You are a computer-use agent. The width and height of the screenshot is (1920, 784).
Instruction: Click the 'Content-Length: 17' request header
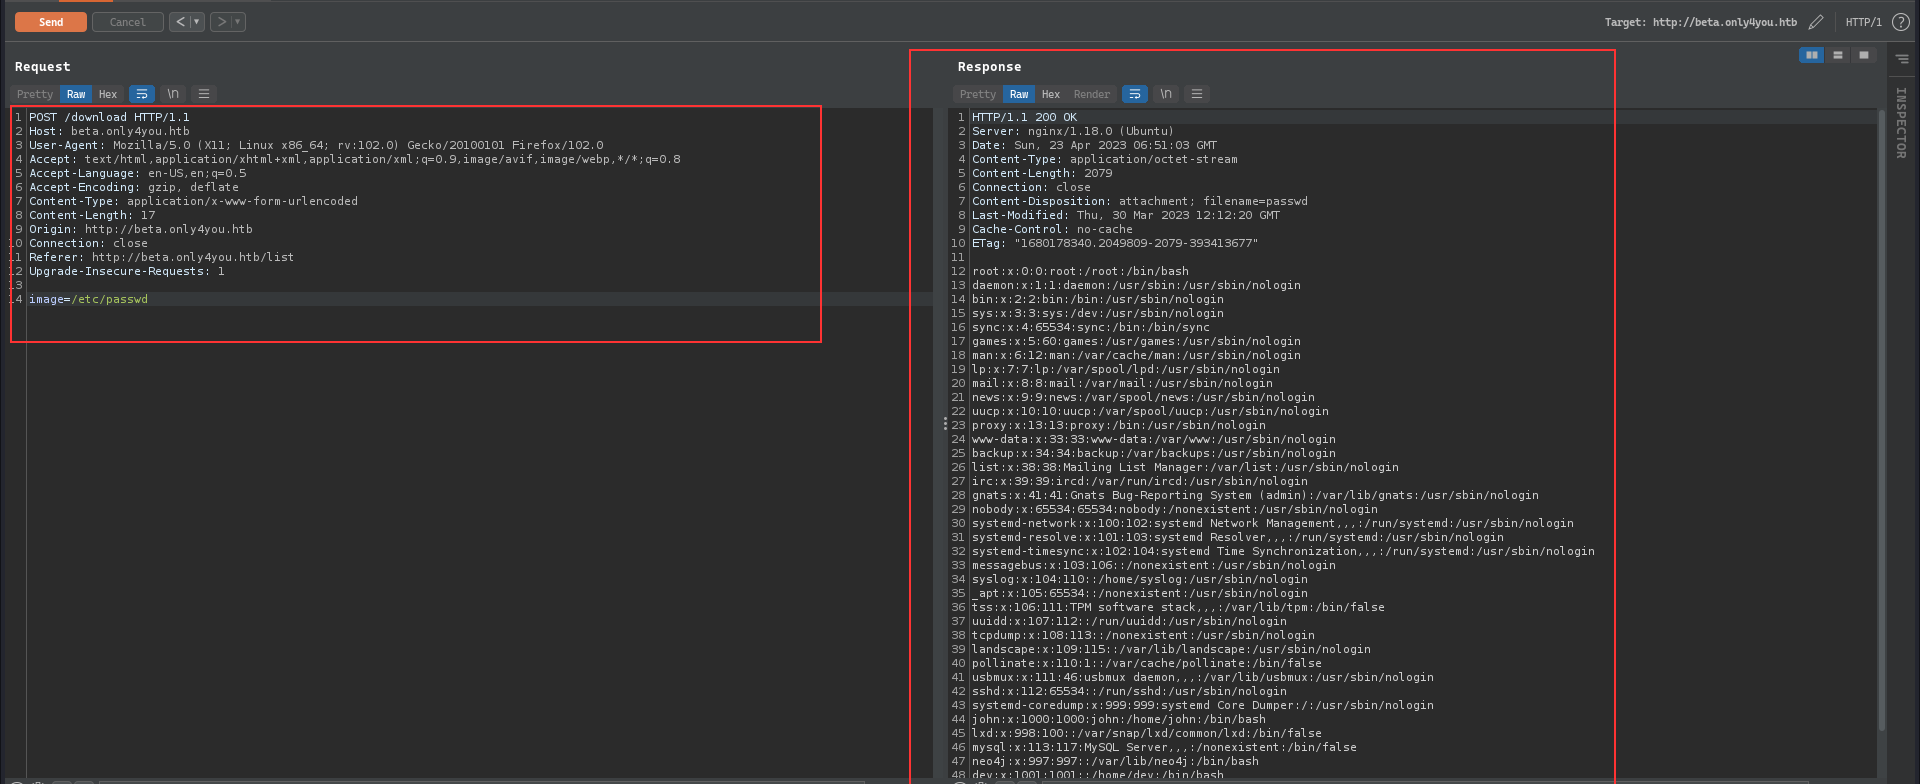(x=92, y=215)
